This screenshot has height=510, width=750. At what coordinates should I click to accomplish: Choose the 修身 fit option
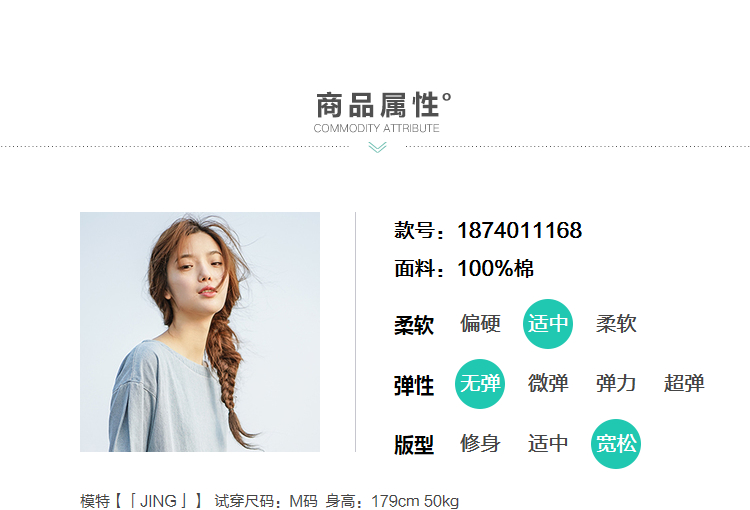point(480,443)
